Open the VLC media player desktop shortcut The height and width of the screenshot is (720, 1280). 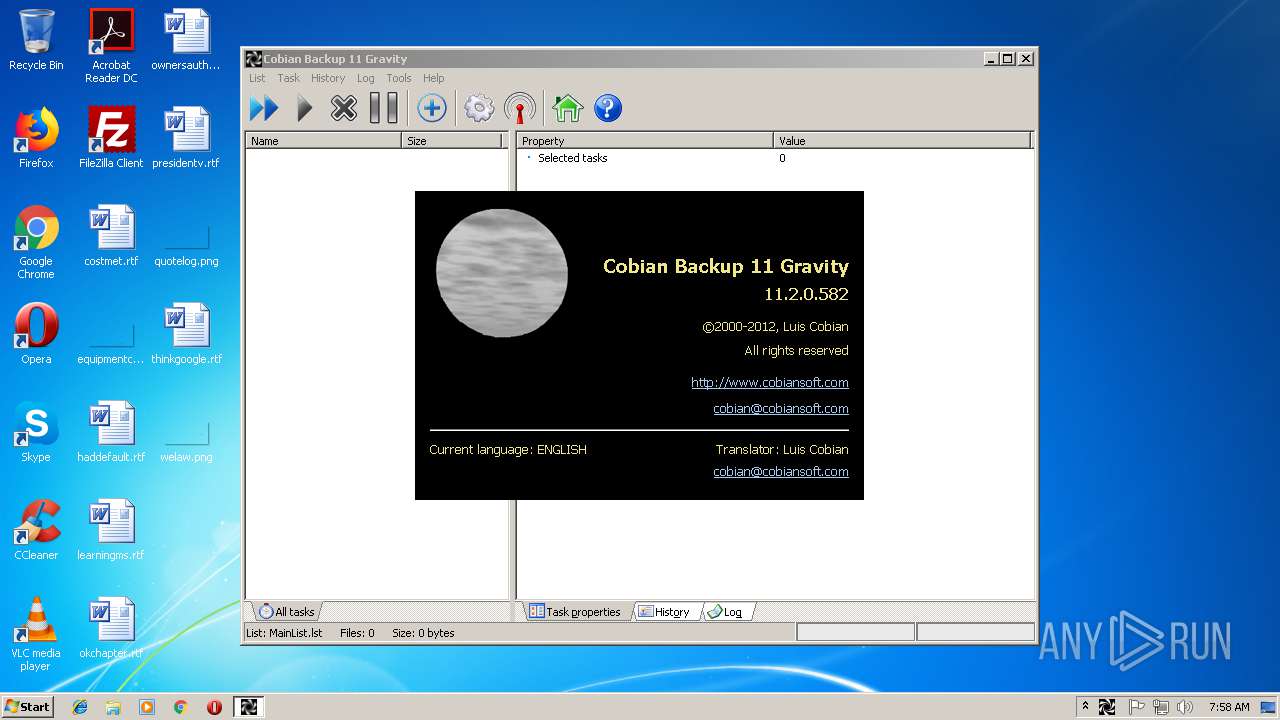[x=36, y=634]
